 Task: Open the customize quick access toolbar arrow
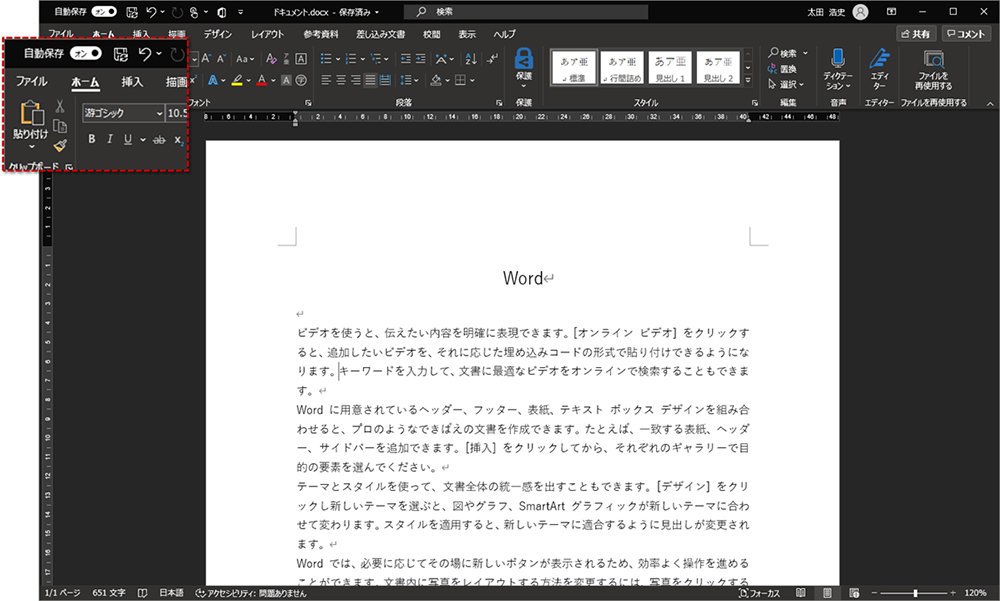[x=240, y=12]
